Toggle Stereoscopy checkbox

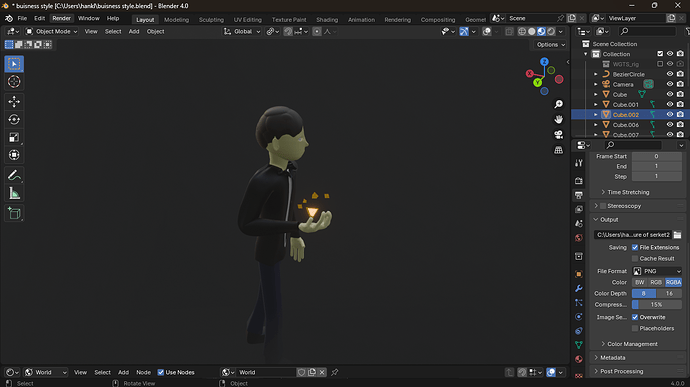[x=603, y=206]
